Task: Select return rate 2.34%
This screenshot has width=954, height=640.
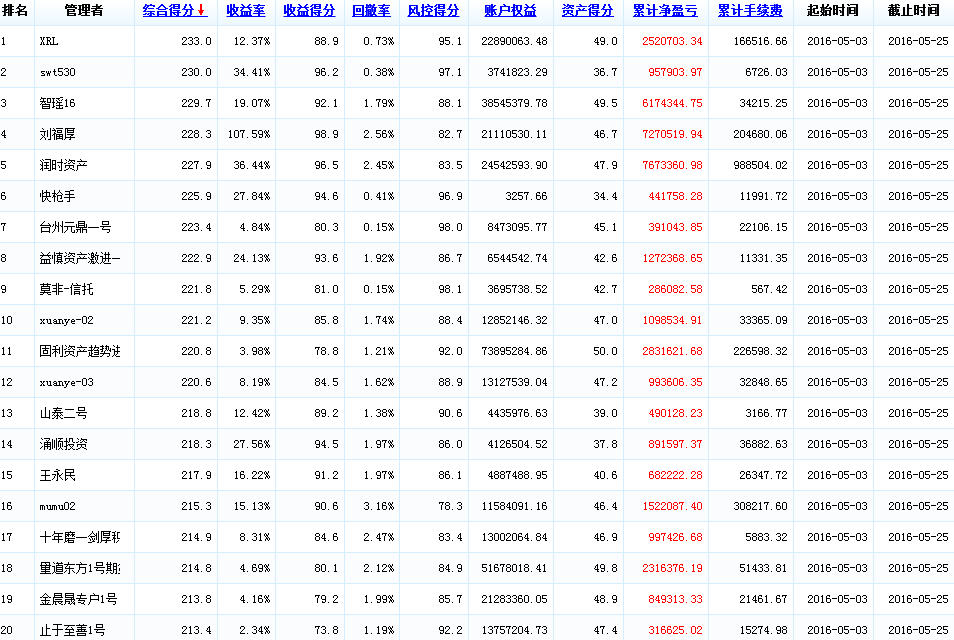Action: 255,631
